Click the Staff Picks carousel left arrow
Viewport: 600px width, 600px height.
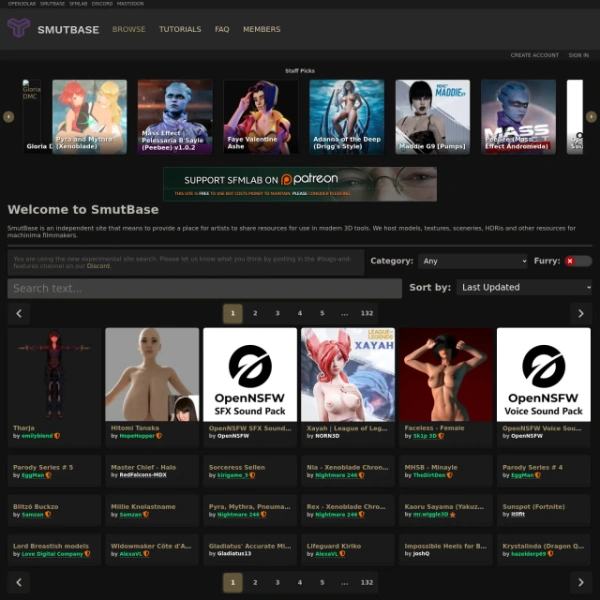8,117
